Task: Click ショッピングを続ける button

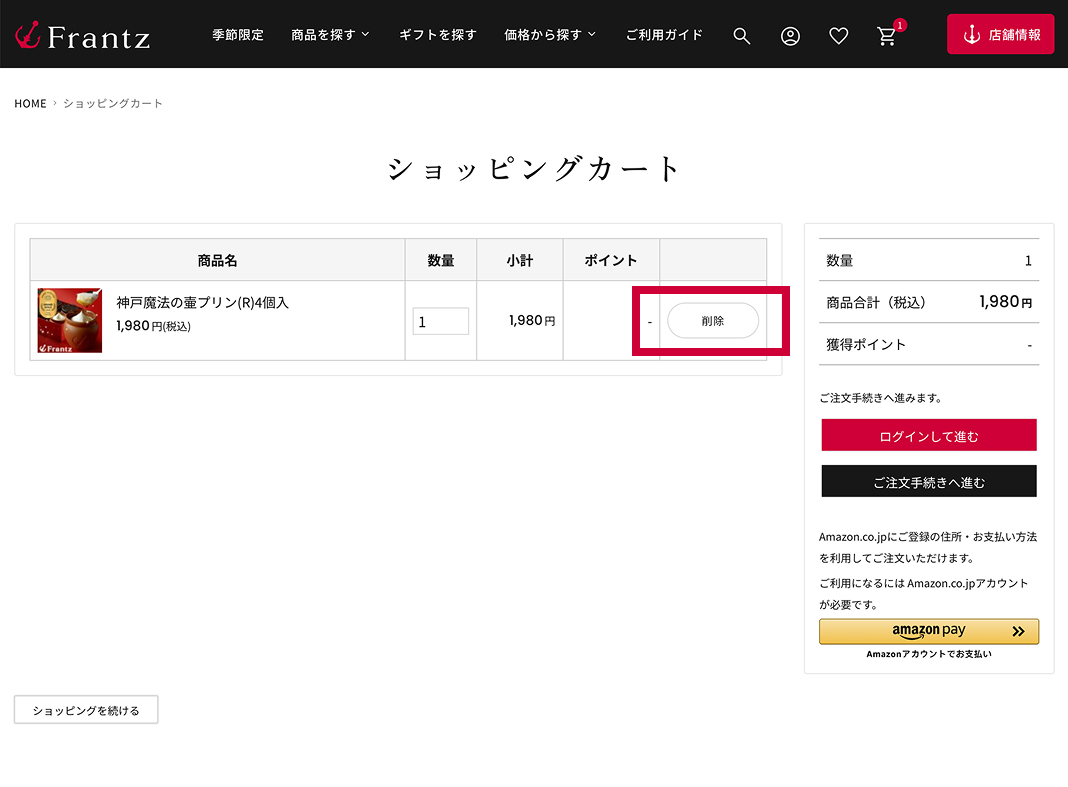Action: 86,710
